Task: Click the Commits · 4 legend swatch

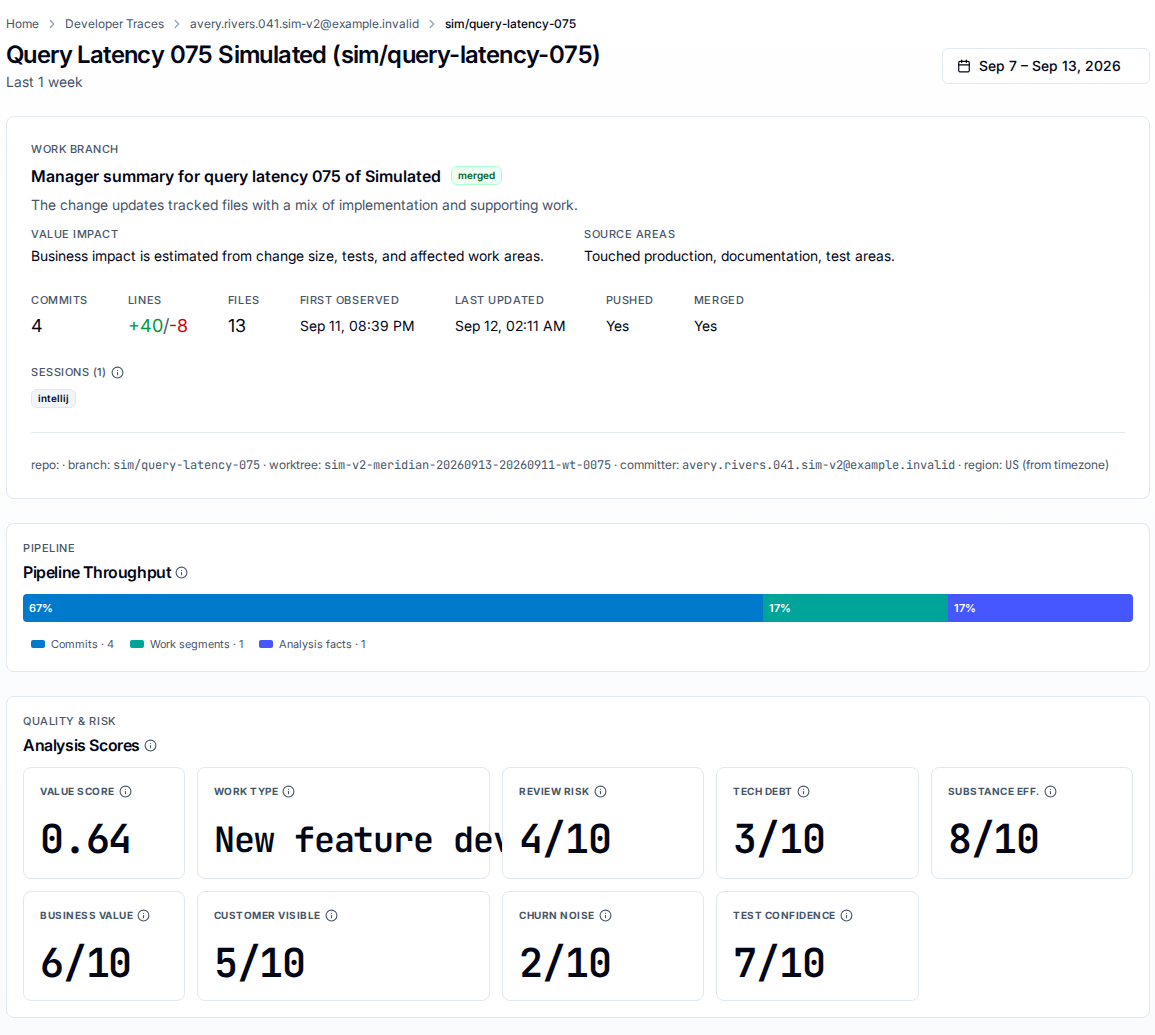Action: click(x=38, y=645)
